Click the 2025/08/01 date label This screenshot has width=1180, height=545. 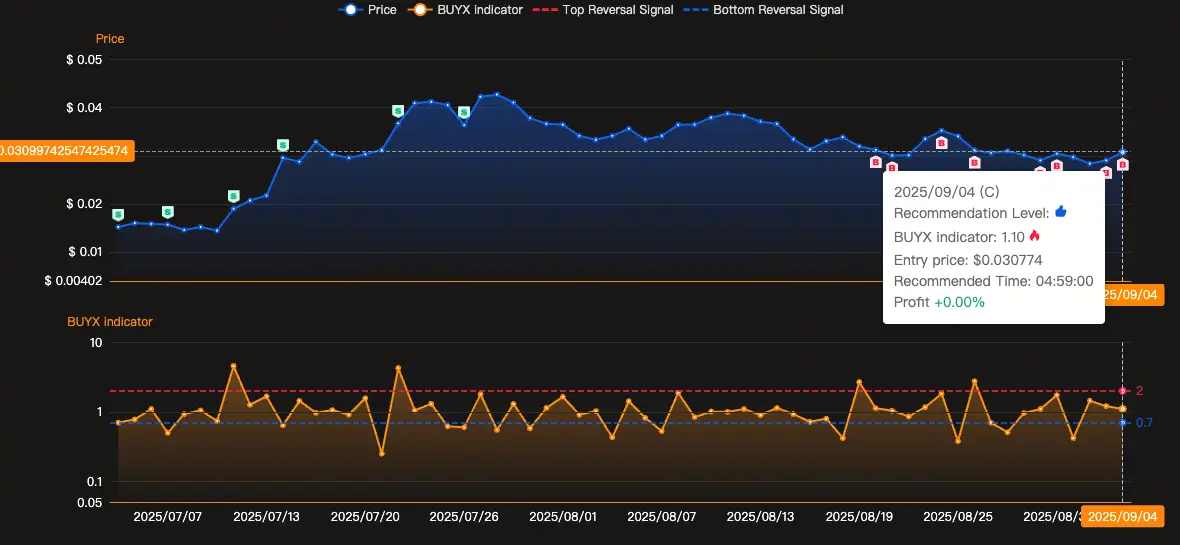pos(563,517)
